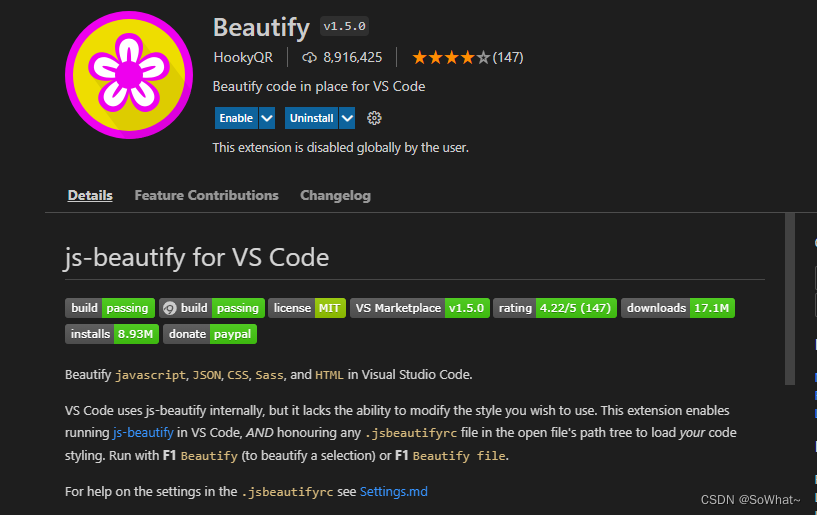Click the rating 4.22/5 badge

[555, 308]
